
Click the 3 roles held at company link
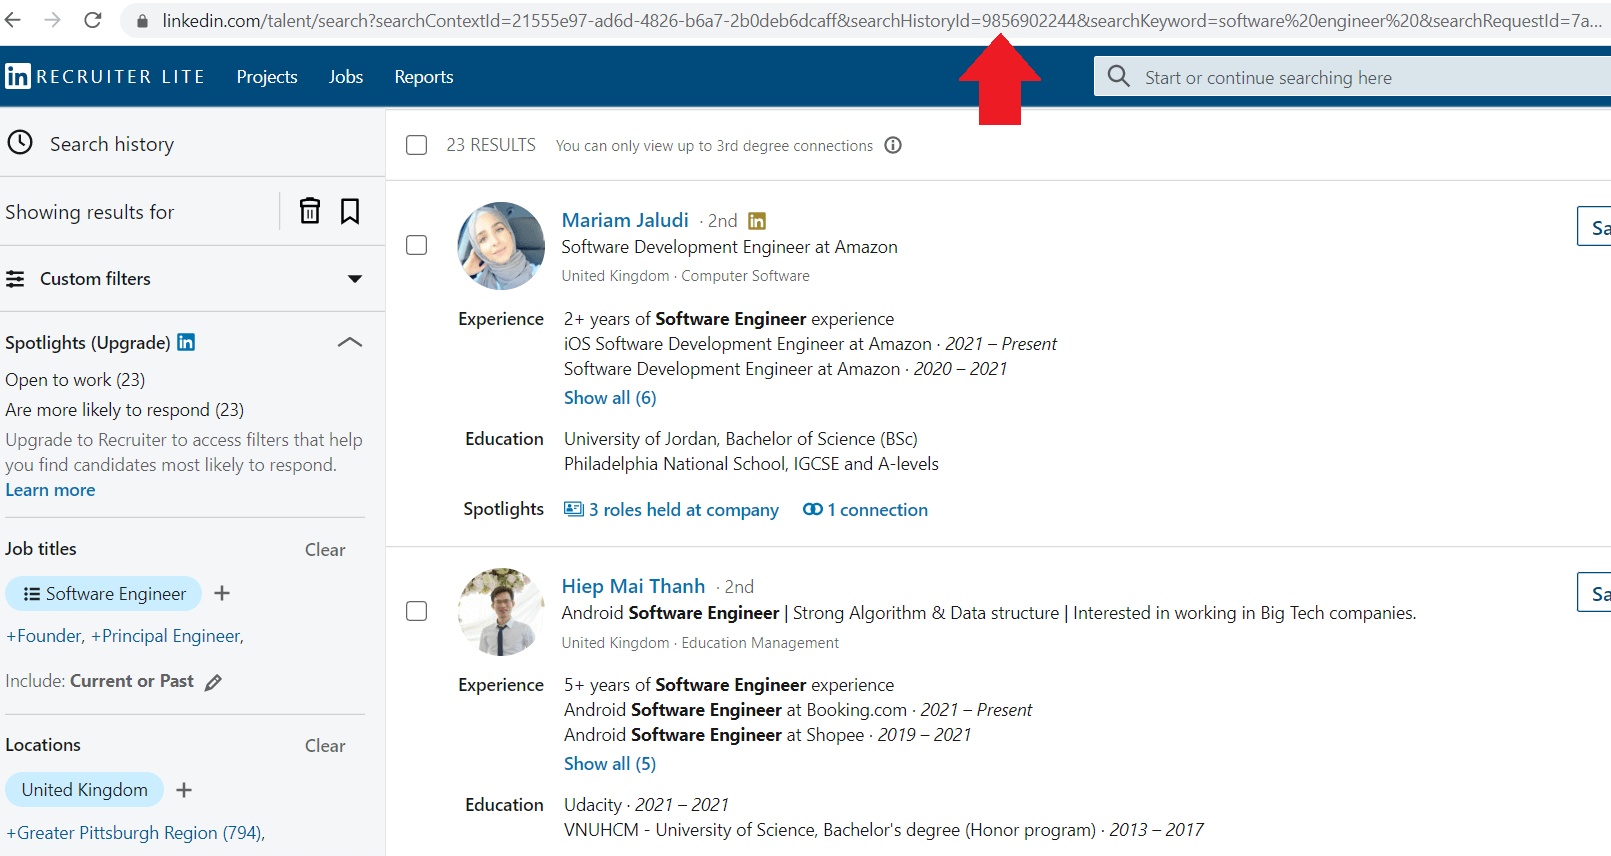click(x=684, y=510)
